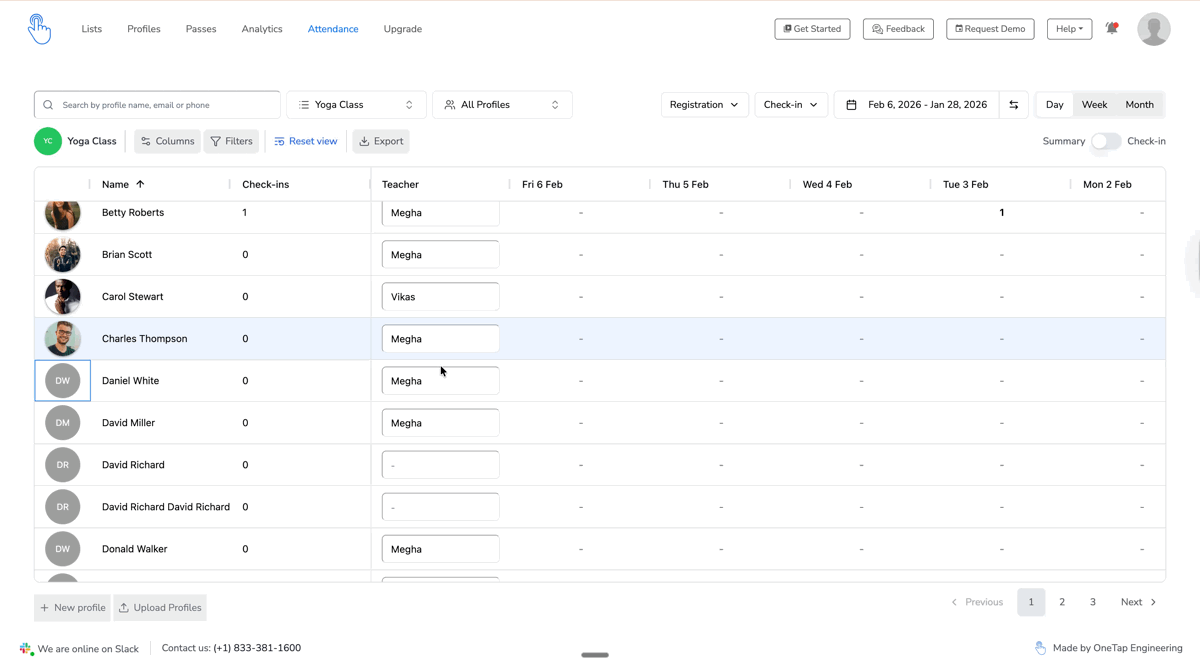Click the profile search input field
Image resolution: width=1200 pixels, height=668 pixels.
point(165,105)
